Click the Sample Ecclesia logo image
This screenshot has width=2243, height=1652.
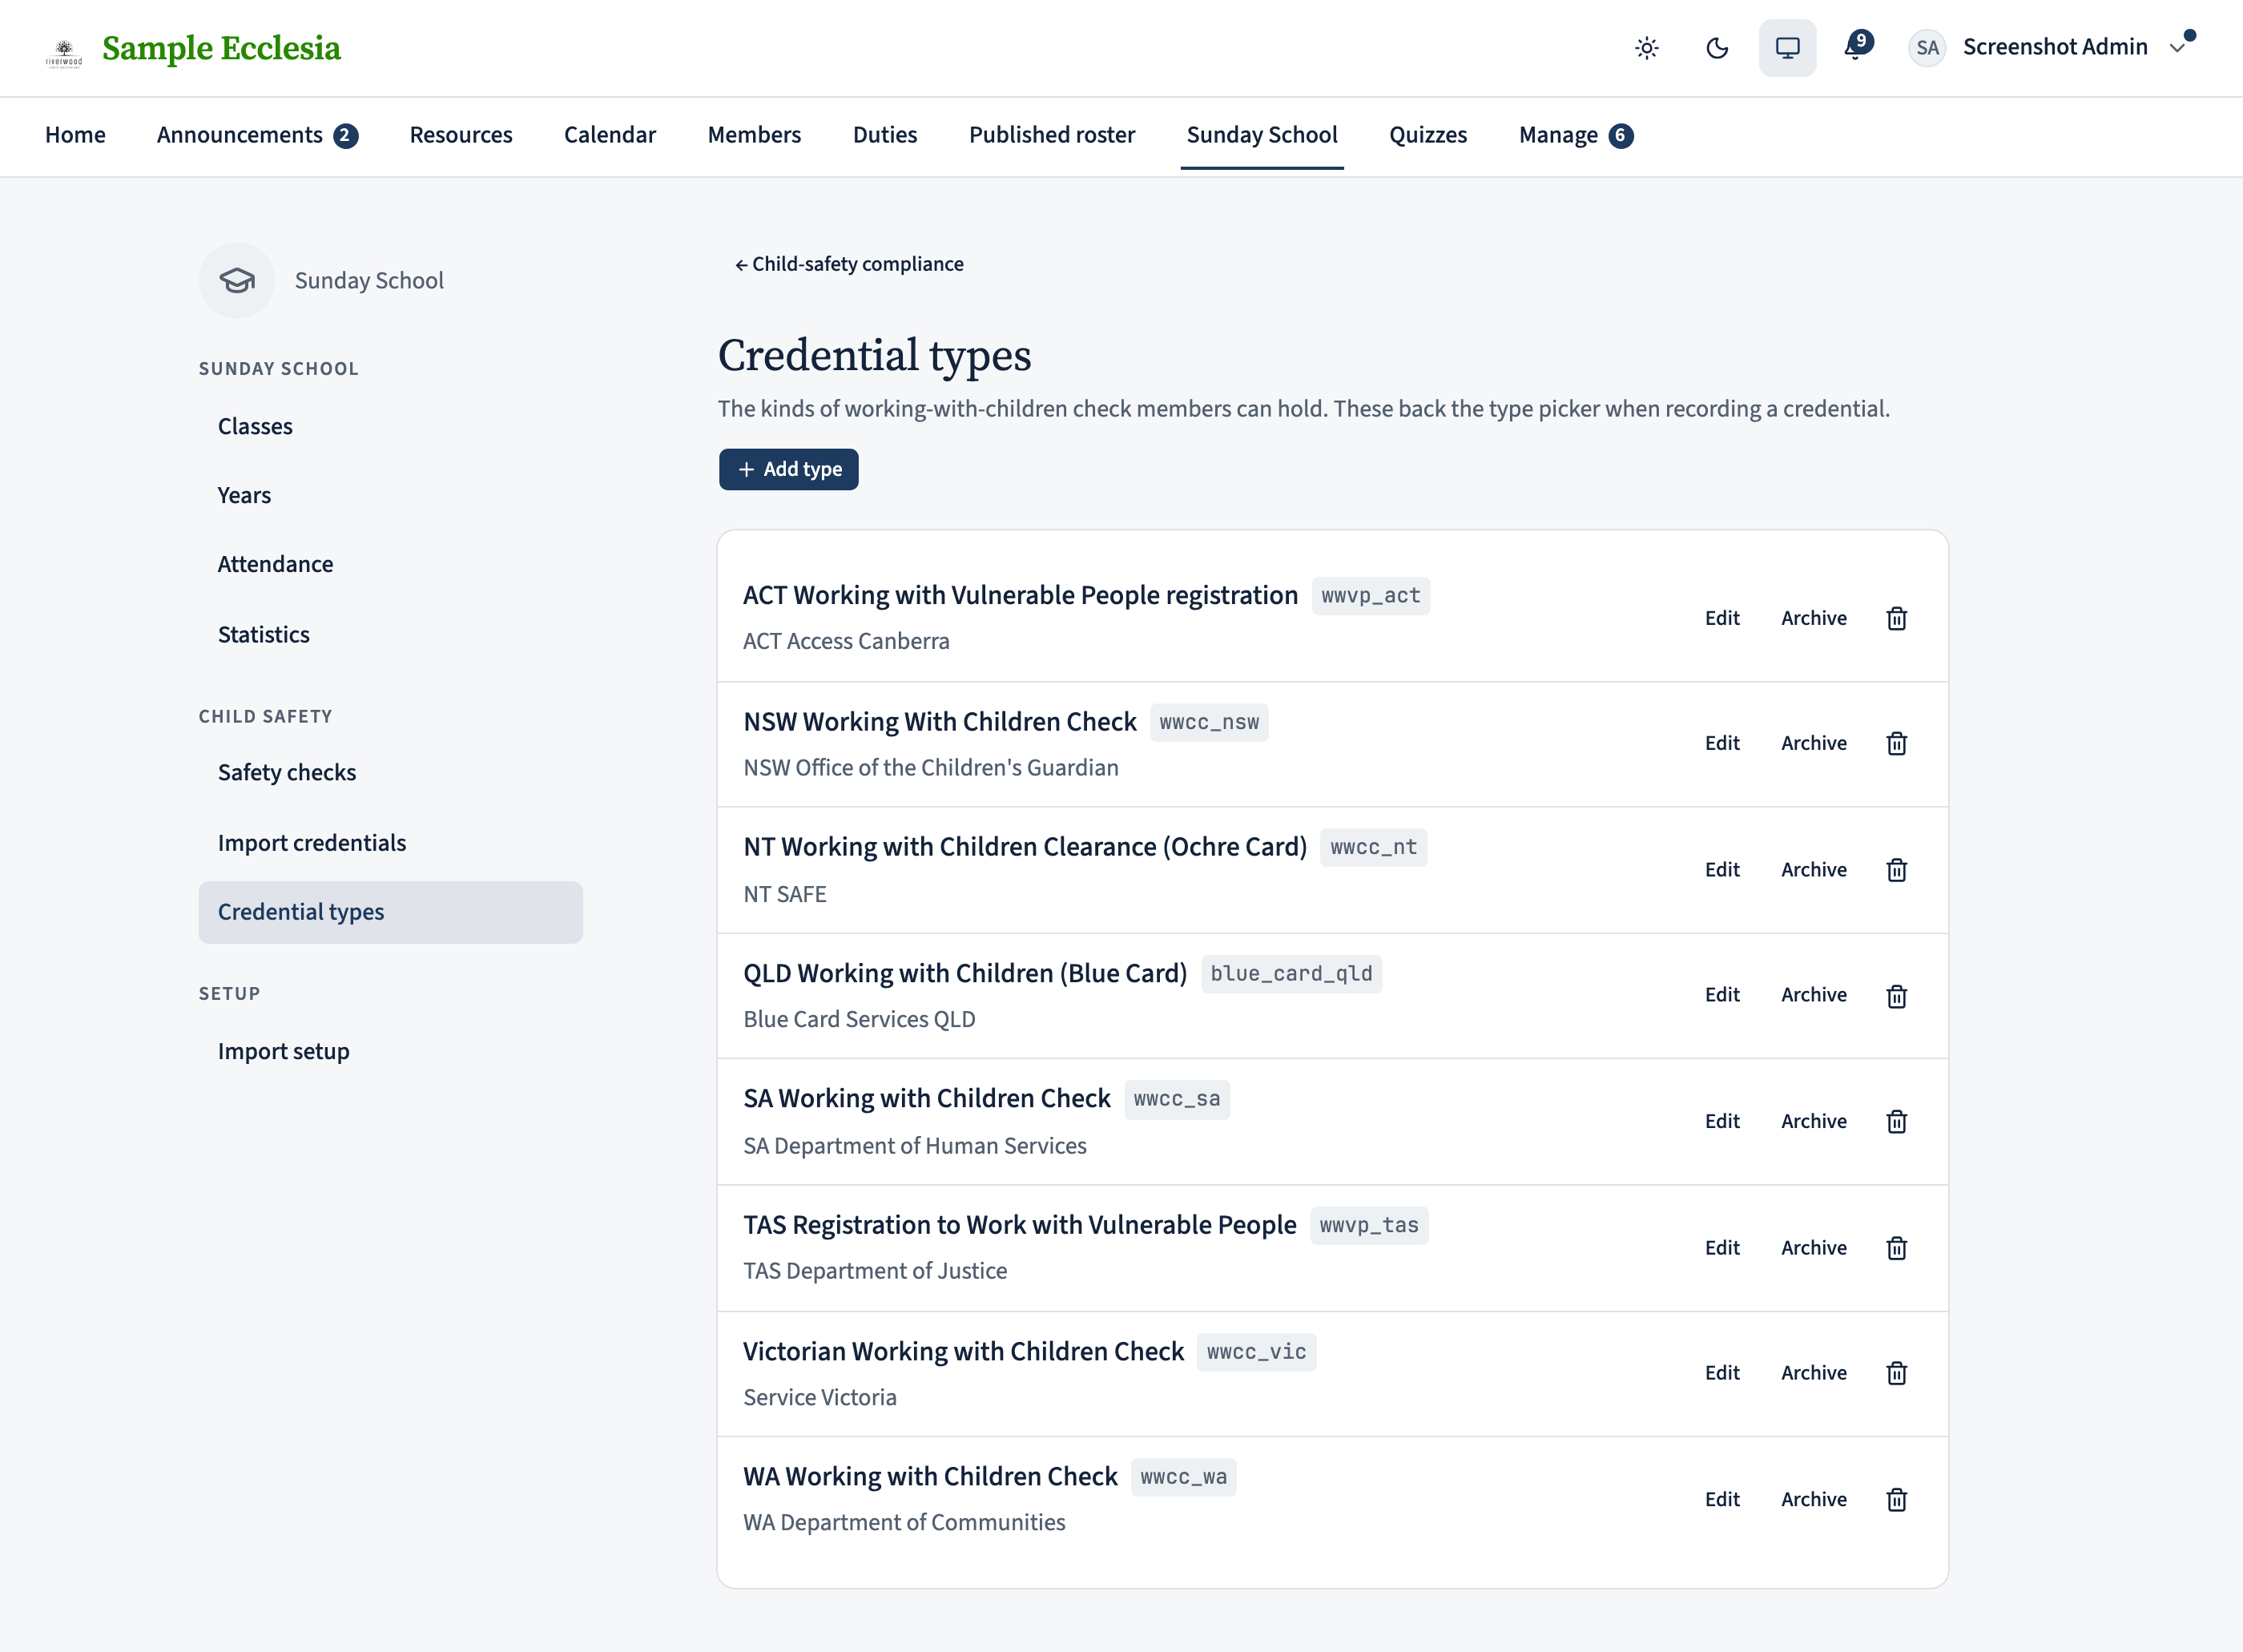pos(64,52)
